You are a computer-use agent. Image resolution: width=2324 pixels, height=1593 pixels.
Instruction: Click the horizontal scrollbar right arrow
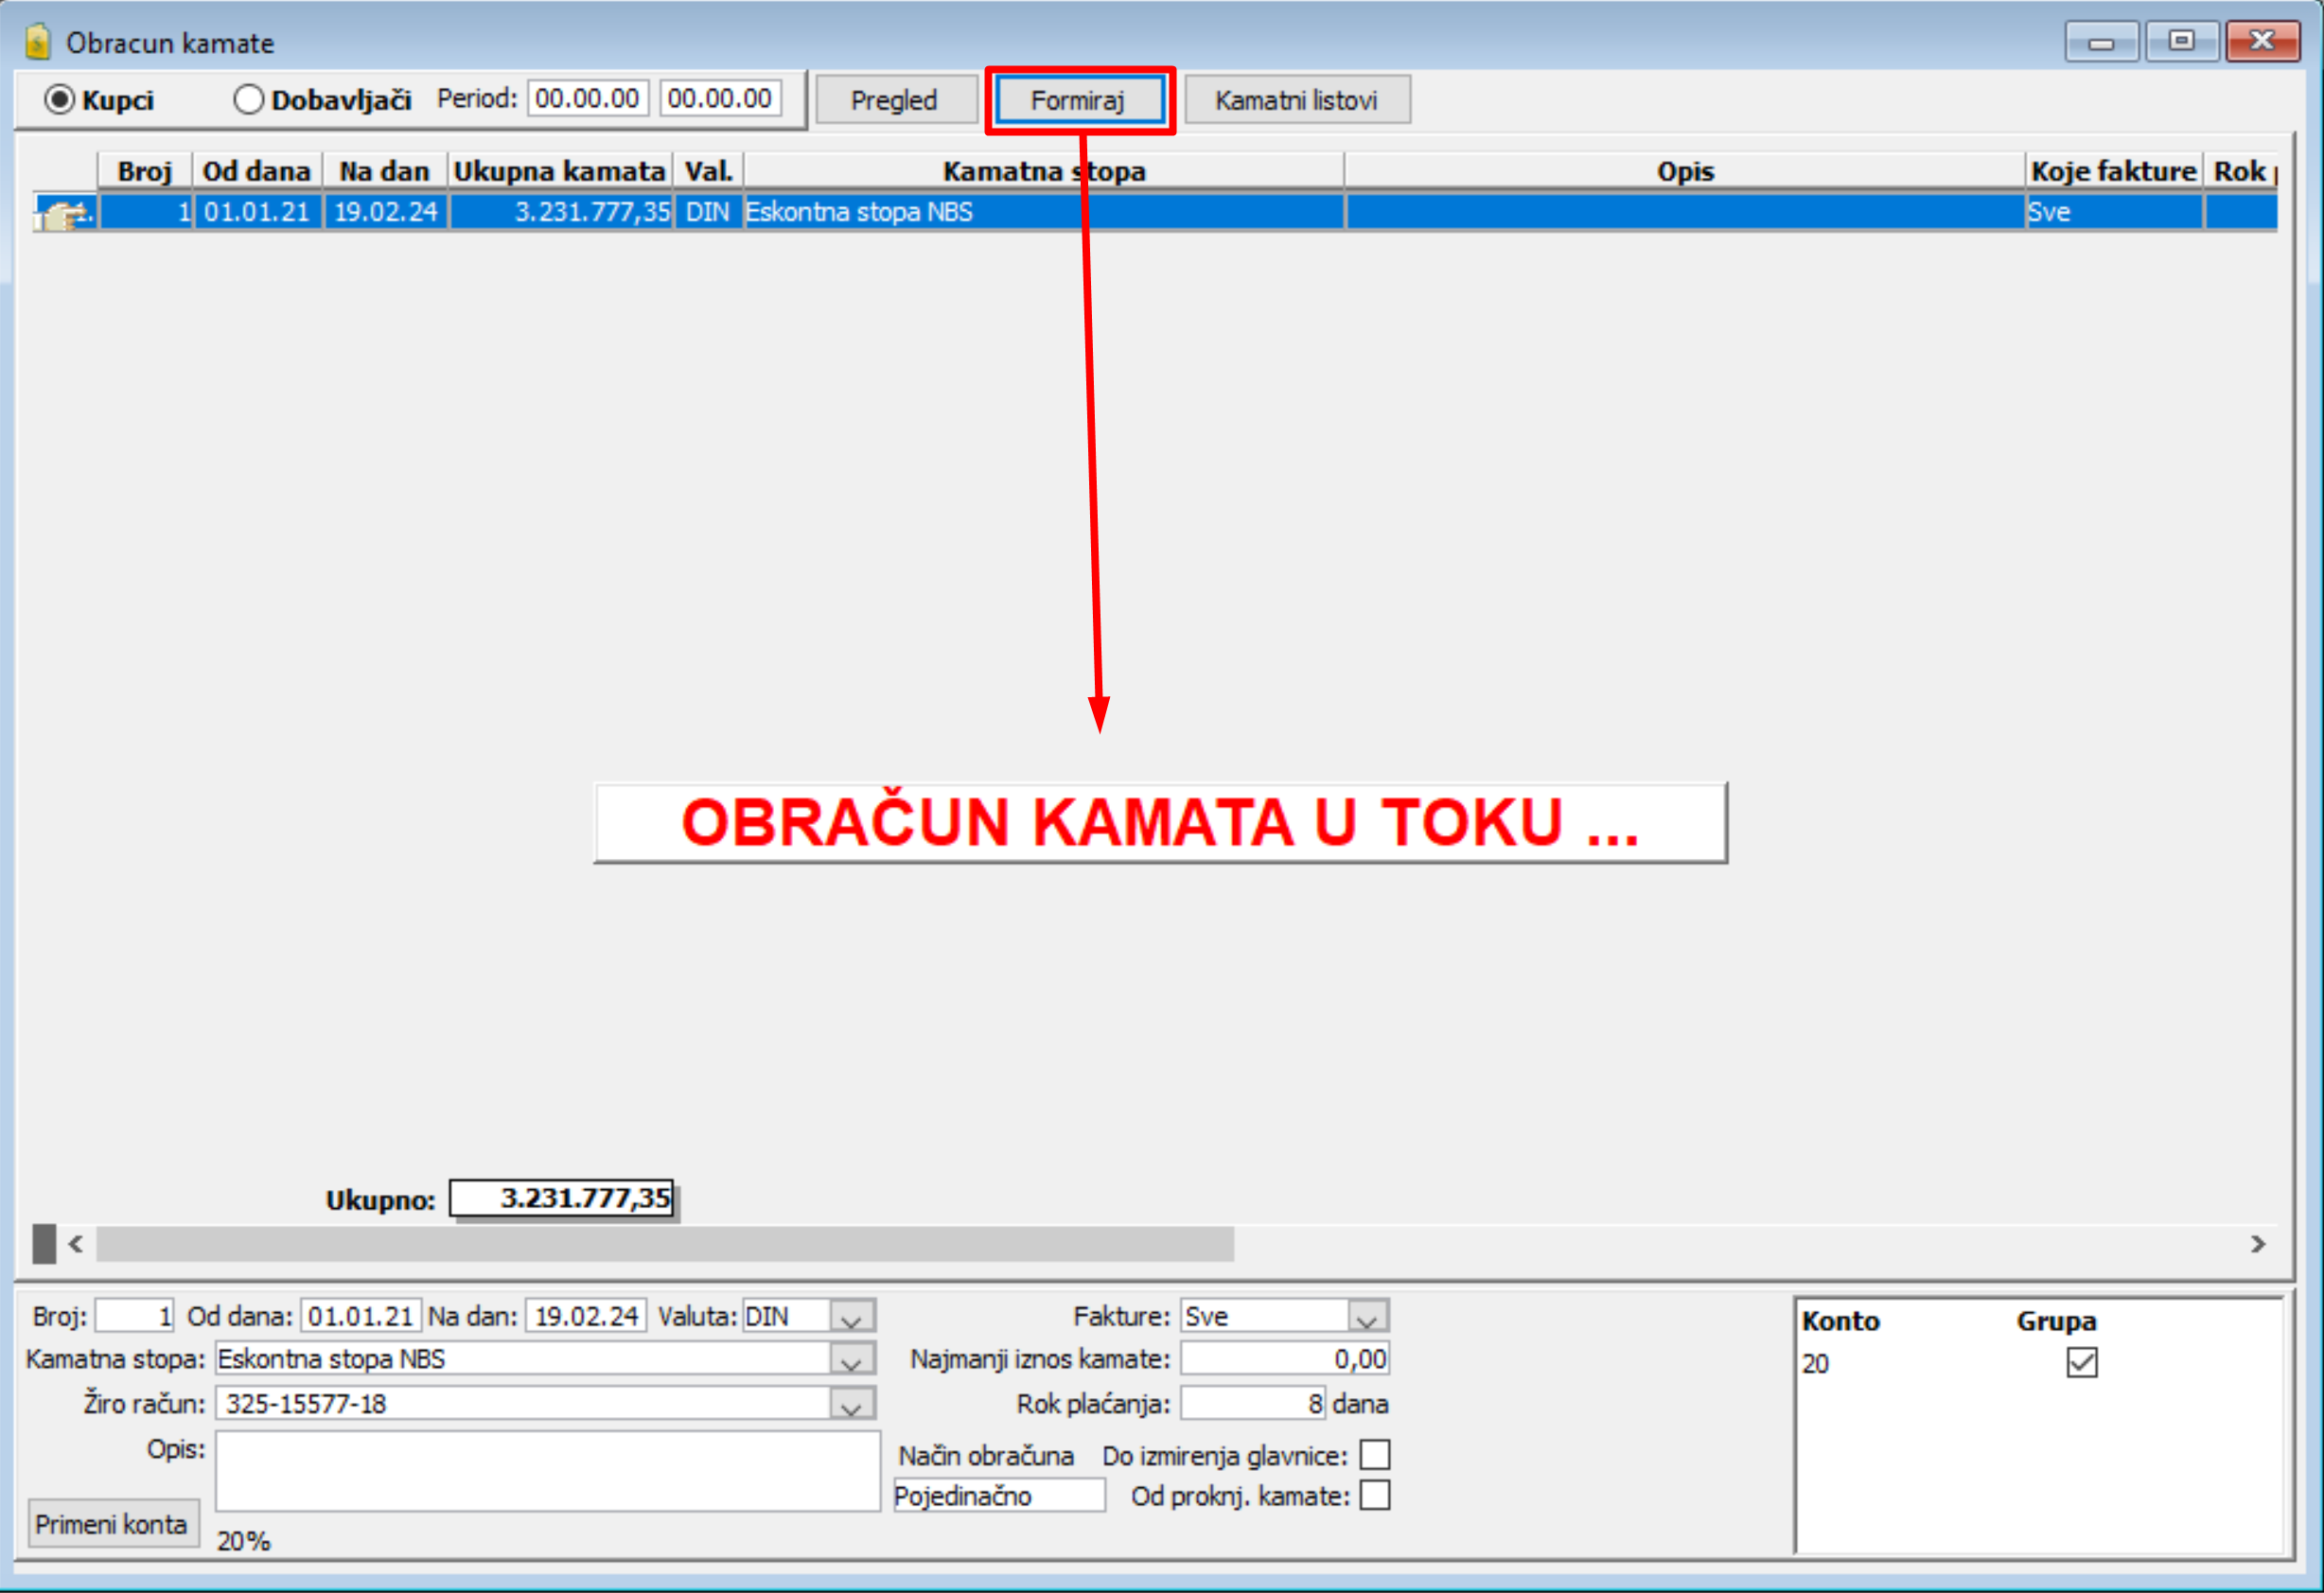[2258, 1244]
